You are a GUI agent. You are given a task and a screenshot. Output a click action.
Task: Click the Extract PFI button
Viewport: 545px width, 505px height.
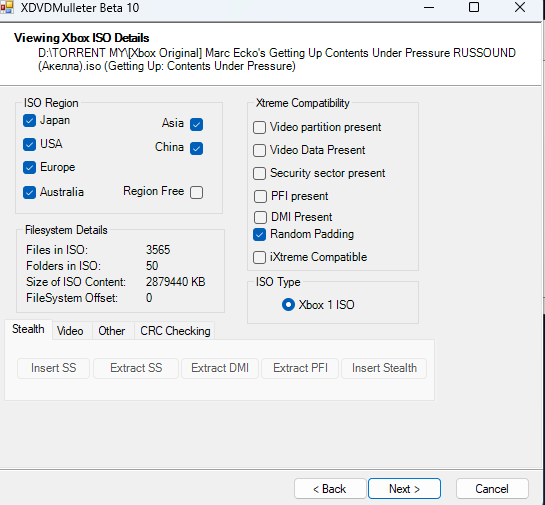(300, 368)
